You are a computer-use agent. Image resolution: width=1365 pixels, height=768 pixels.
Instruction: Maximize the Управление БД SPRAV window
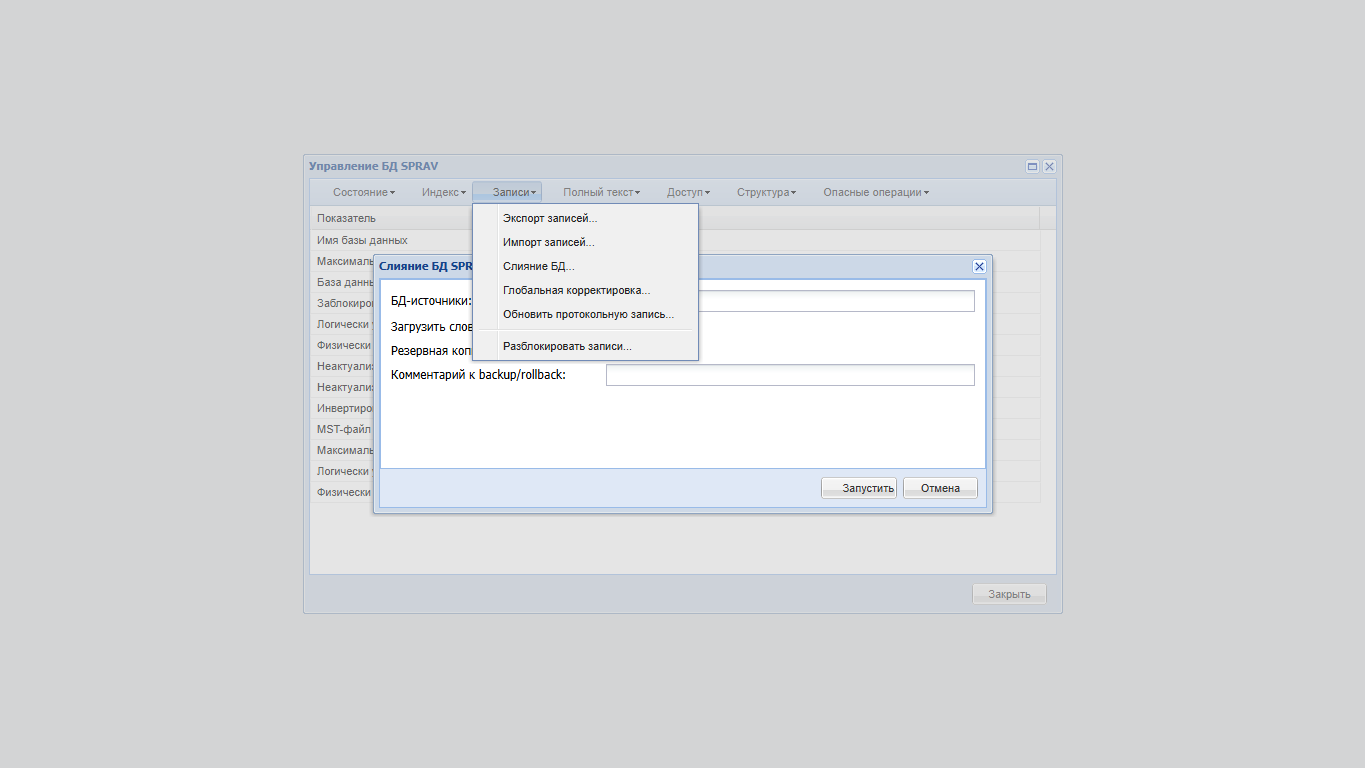pos(1033,167)
